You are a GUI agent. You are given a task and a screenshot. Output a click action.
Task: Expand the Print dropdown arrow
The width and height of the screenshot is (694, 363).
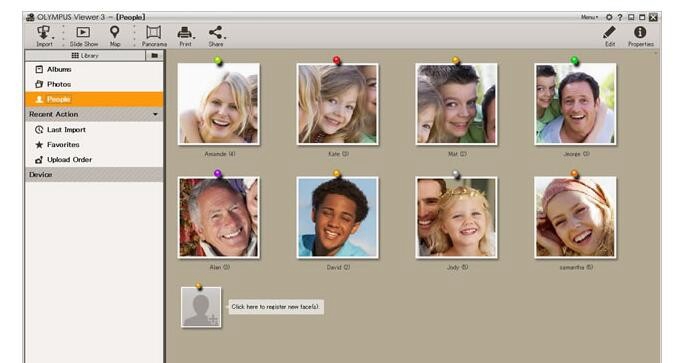coord(194,38)
